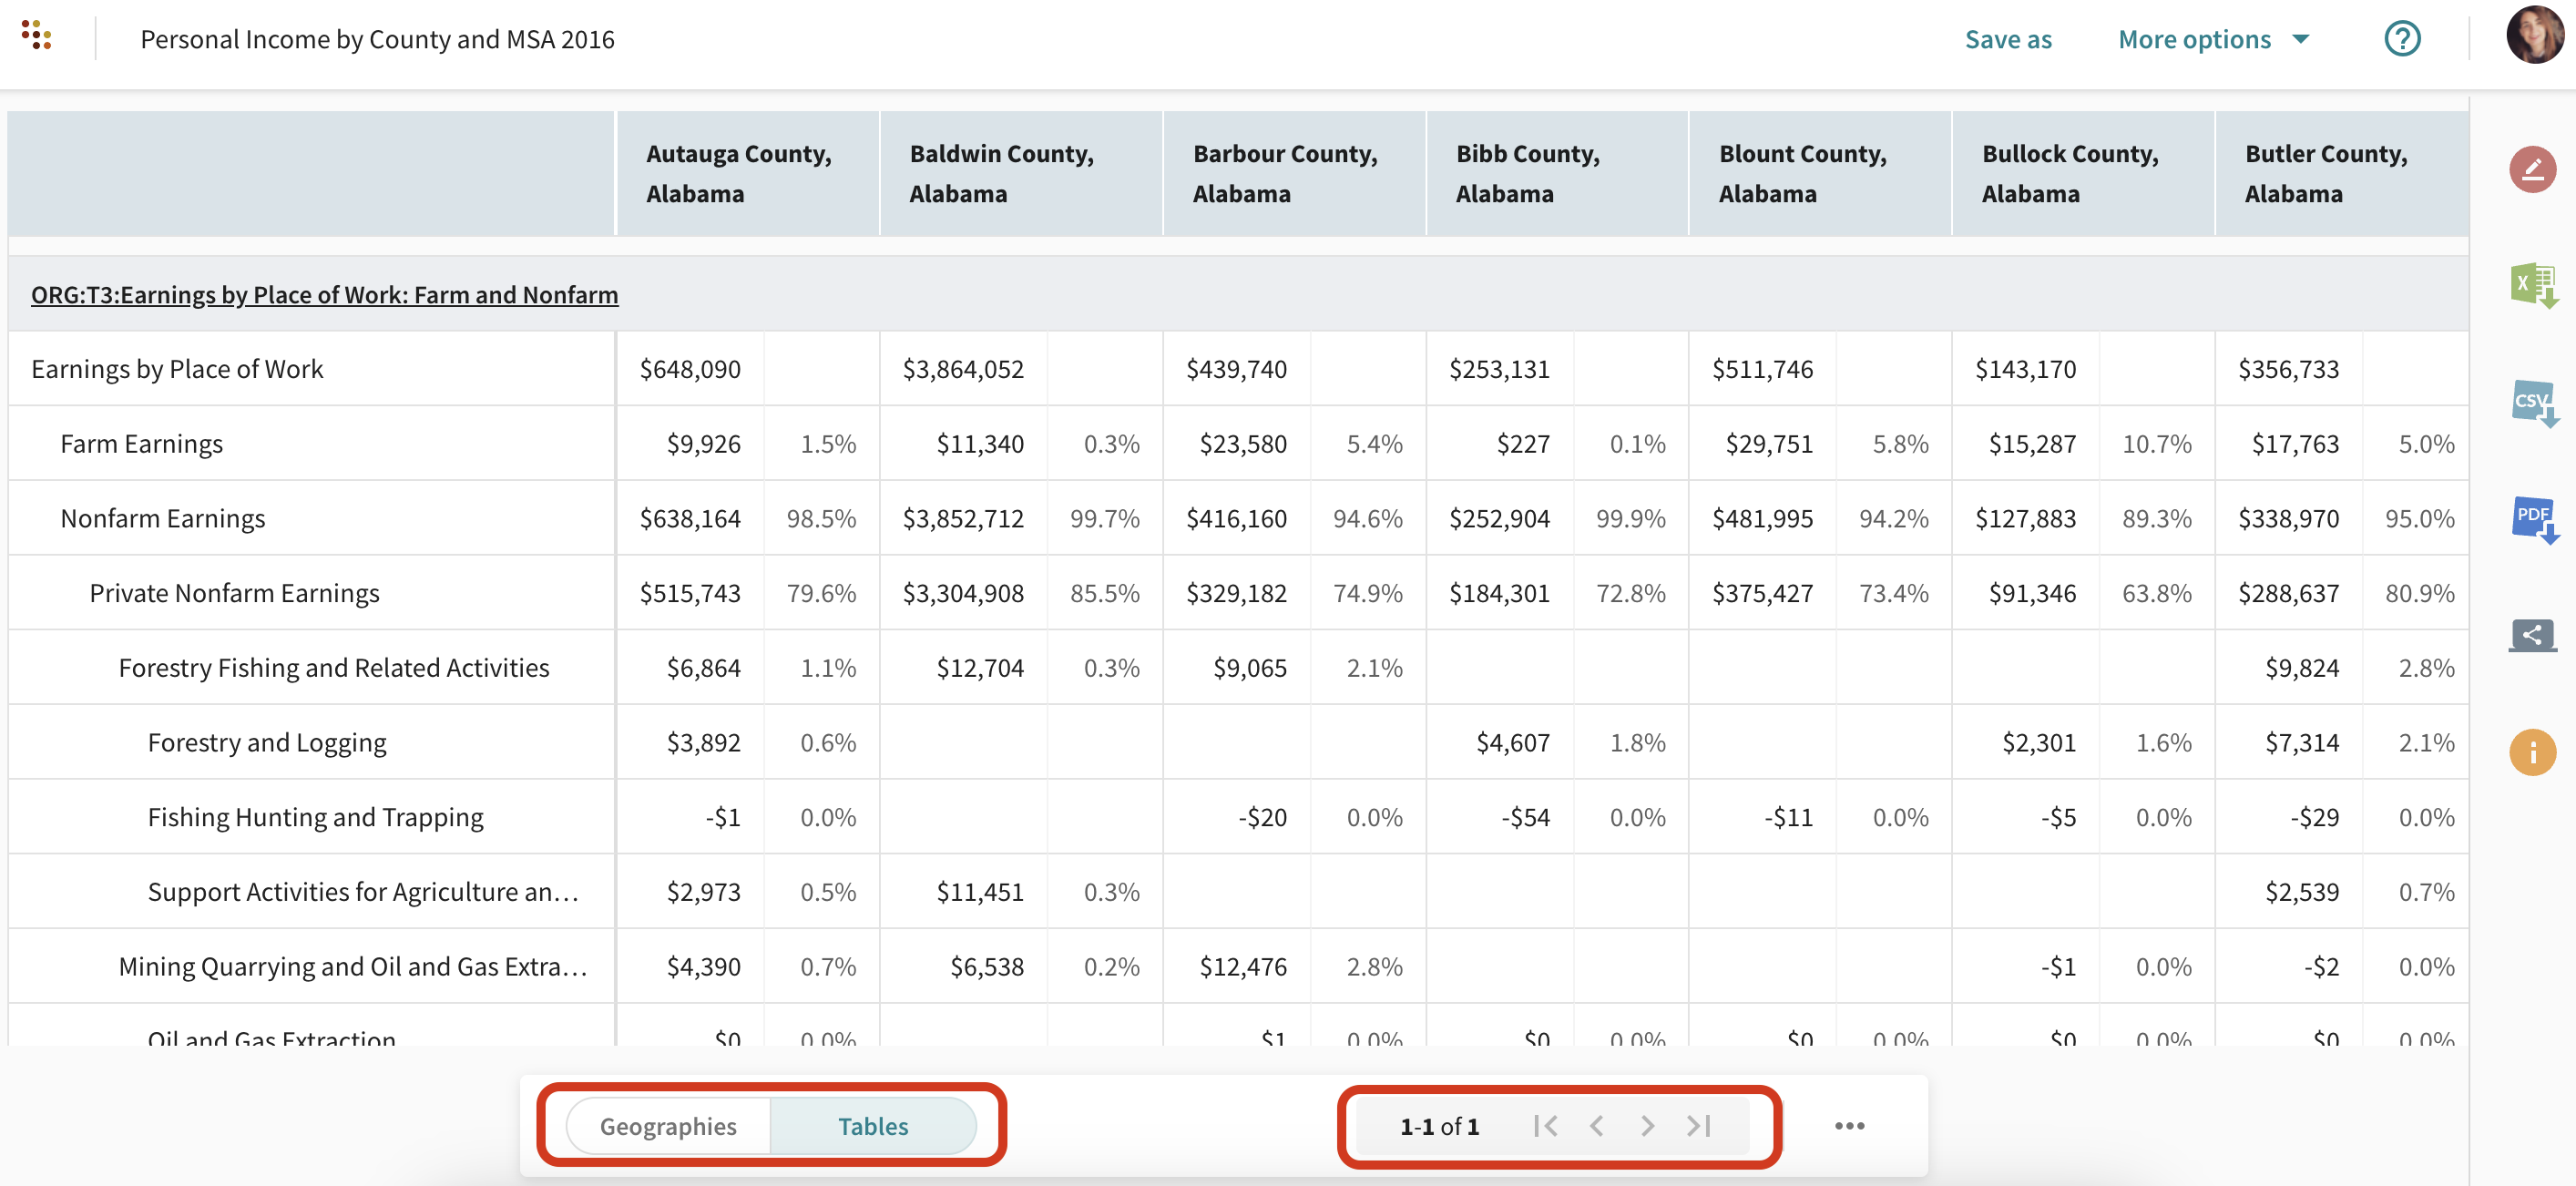
Task: Open the three-dots overflow menu
Action: (x=1849, y=1126)
